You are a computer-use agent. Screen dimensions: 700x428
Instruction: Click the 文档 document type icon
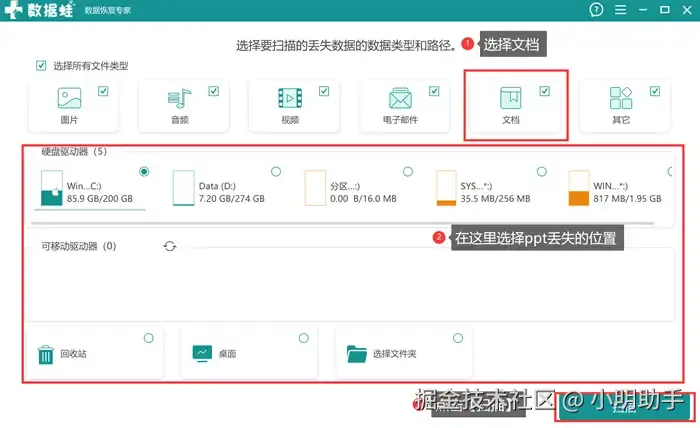510,98
